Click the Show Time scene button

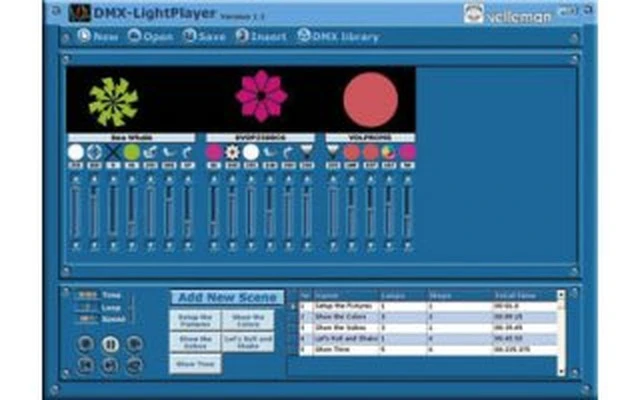tap(195, 364)
